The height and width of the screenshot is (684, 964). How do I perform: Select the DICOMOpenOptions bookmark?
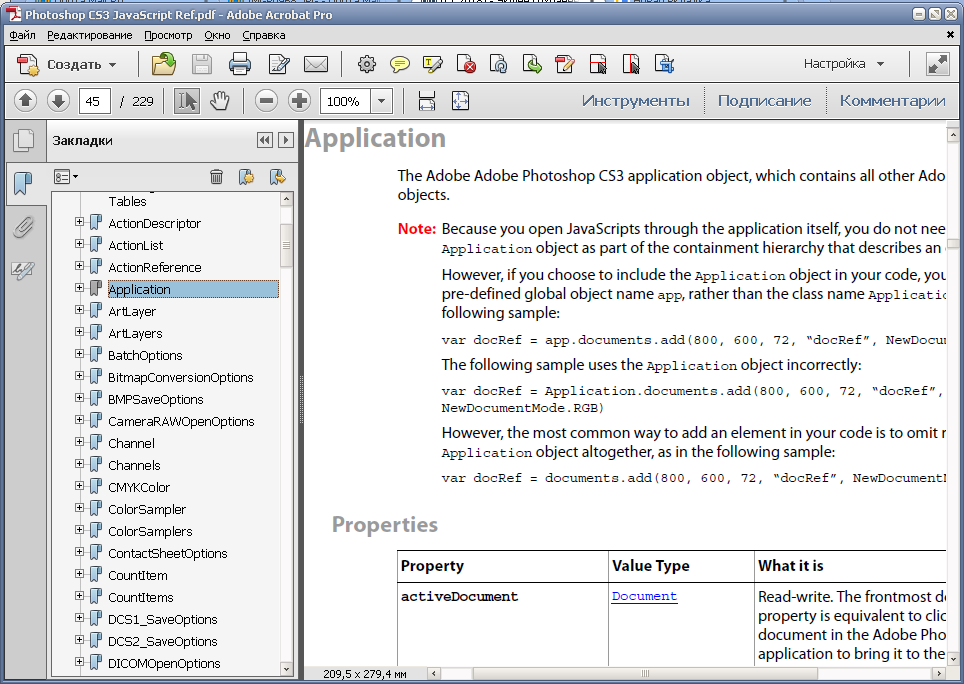pos(164,664)
